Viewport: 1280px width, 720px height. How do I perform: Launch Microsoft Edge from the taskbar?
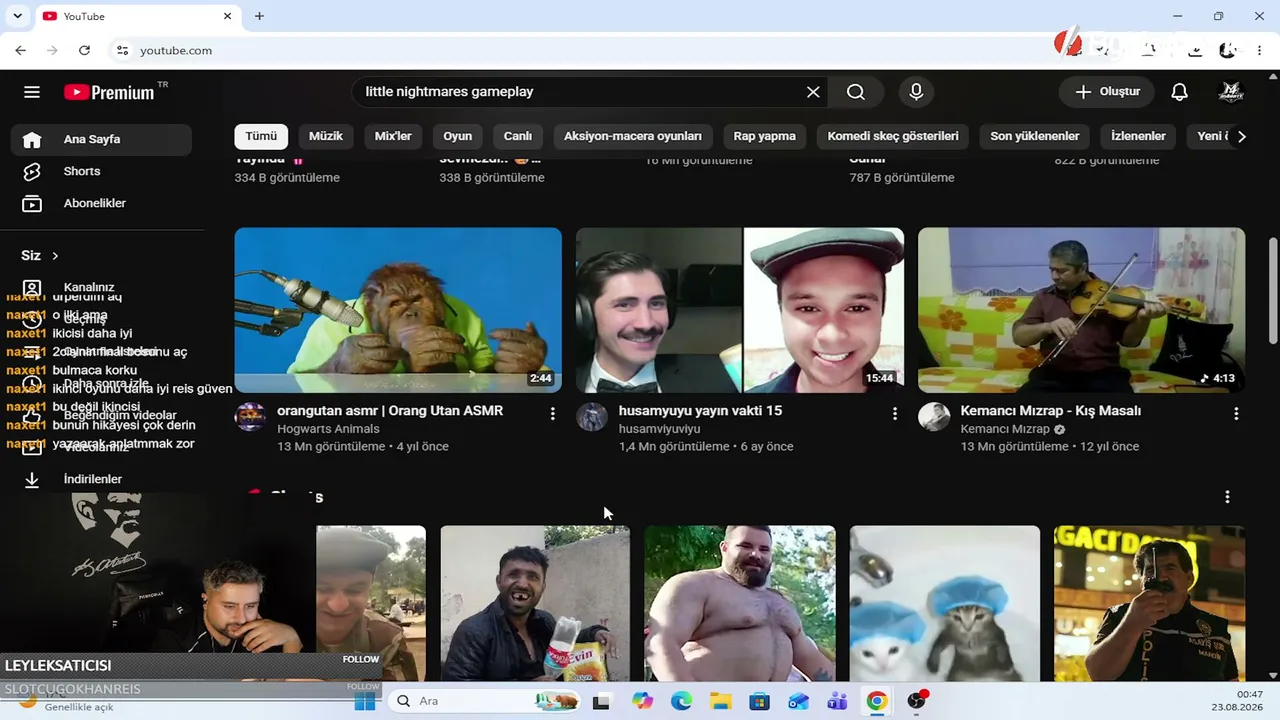681,701
